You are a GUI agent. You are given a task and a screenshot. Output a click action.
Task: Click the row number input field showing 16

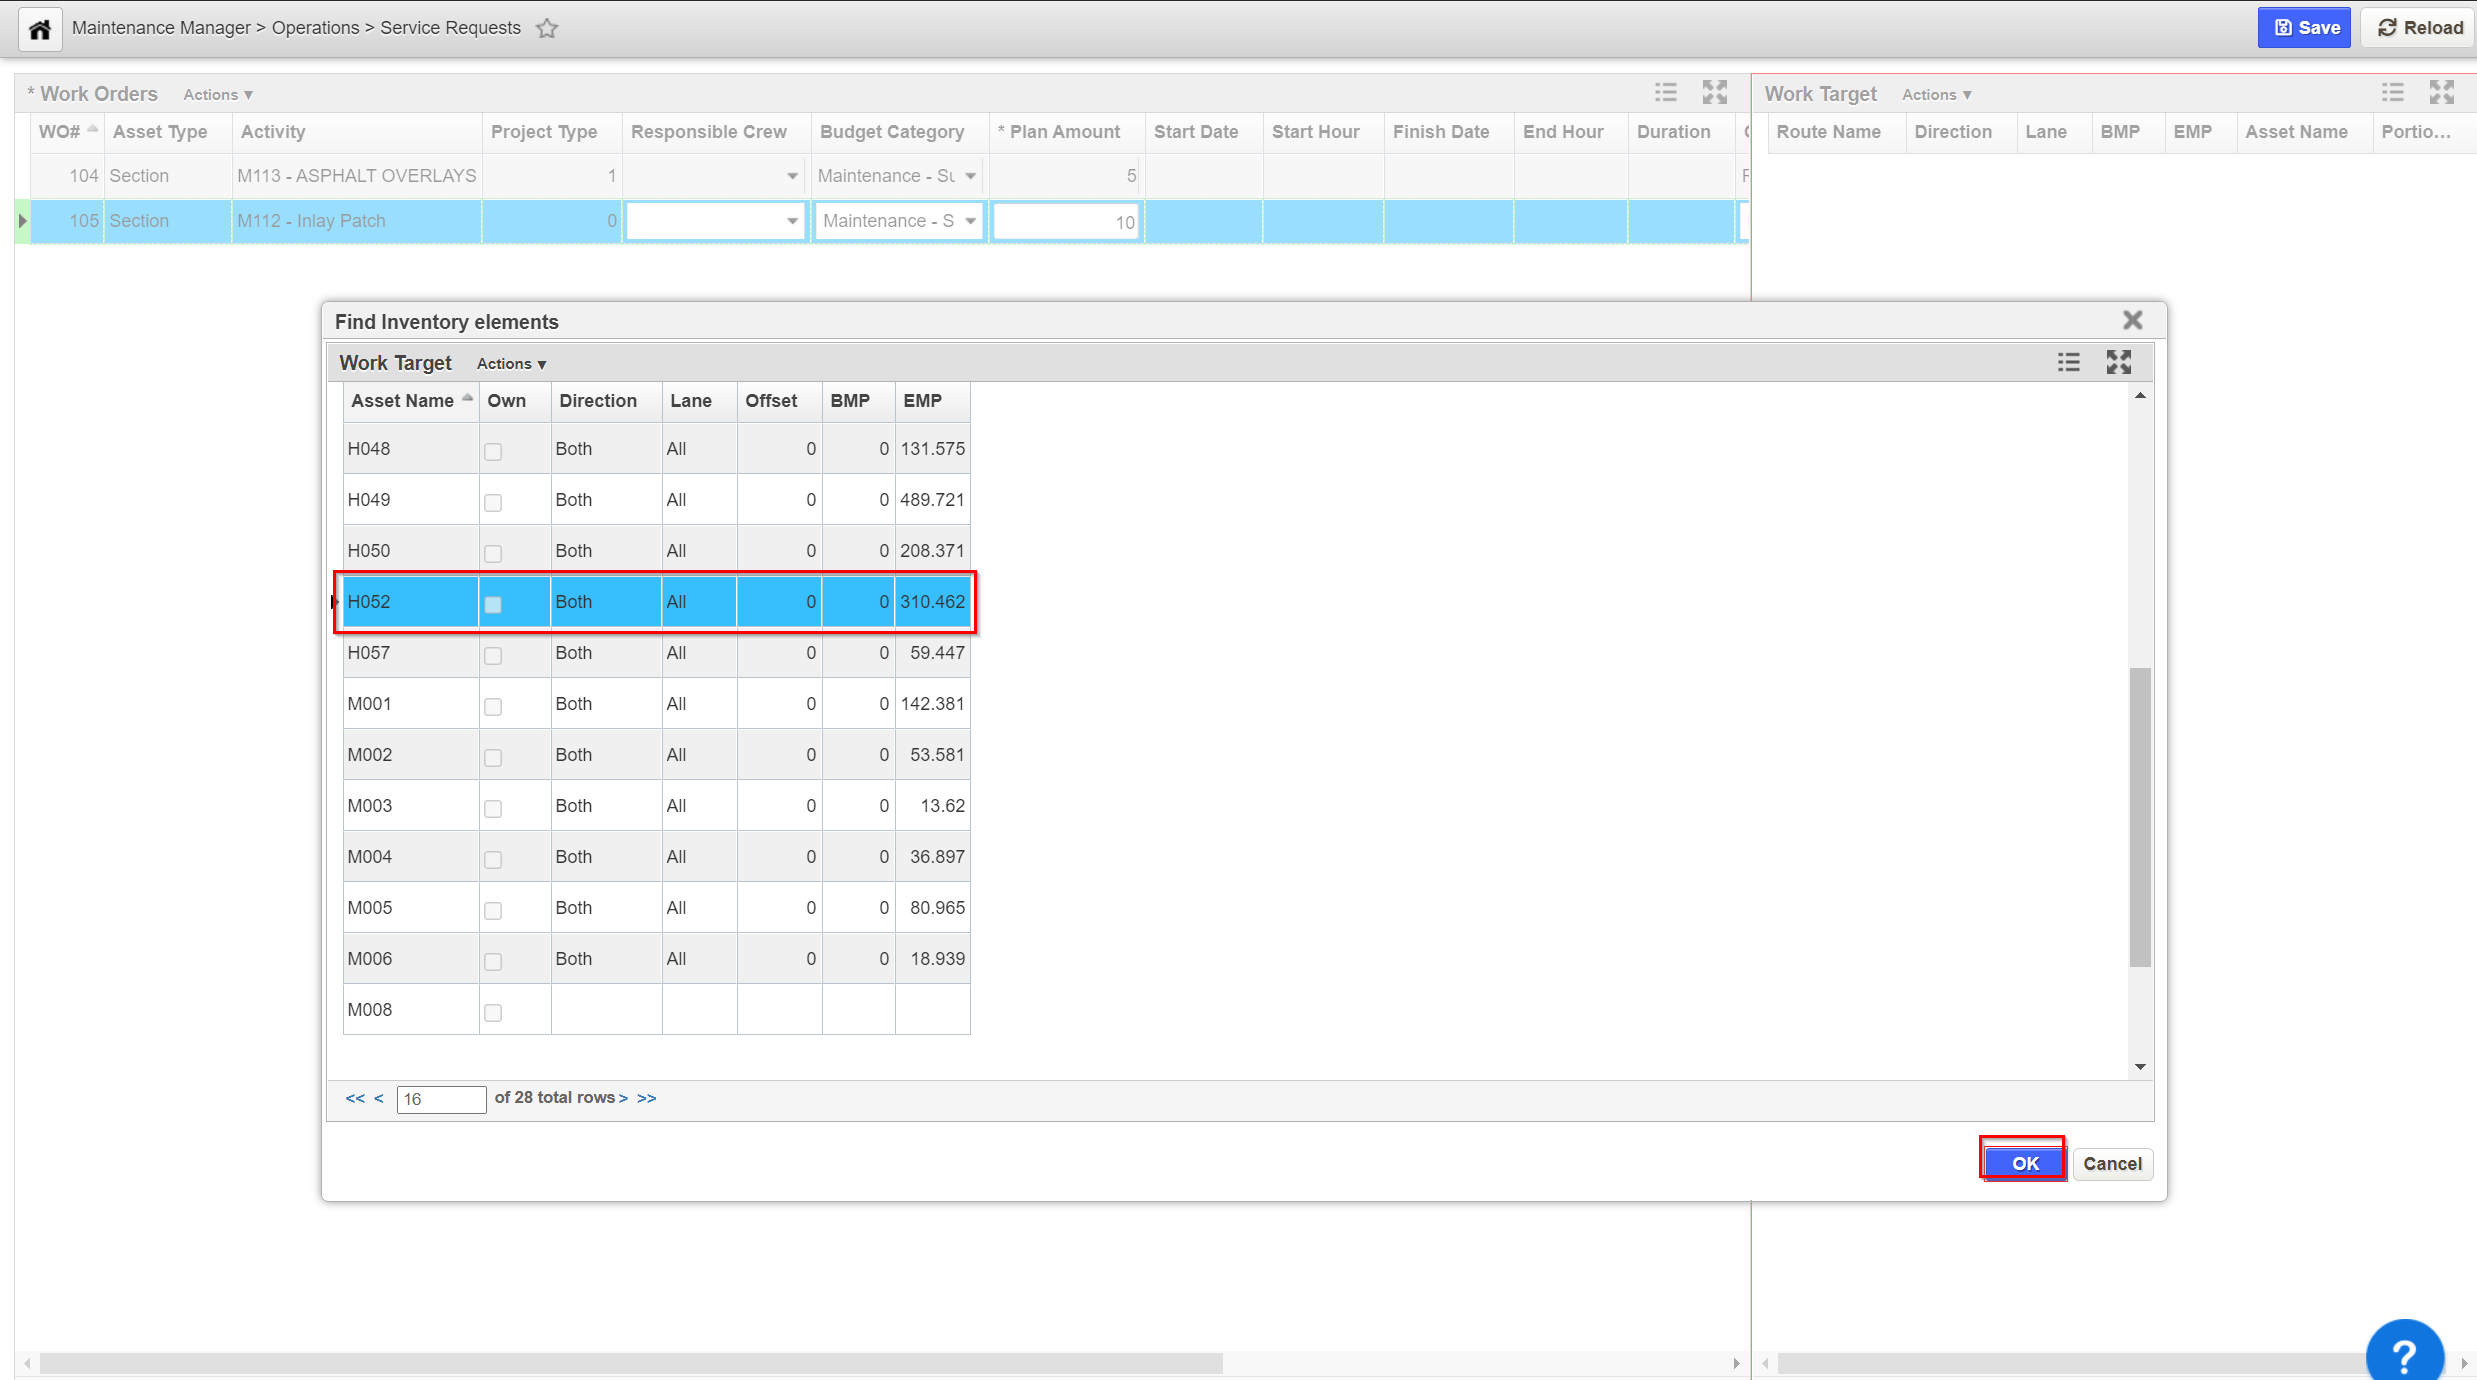440,1099
